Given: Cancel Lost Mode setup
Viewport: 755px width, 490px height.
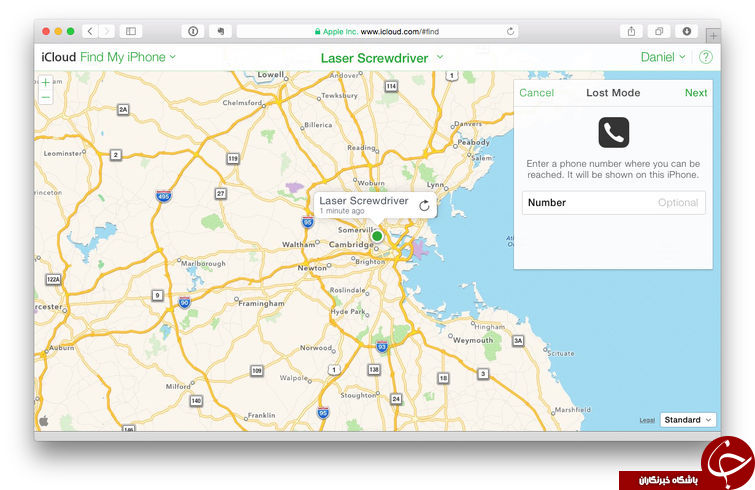Looking at the screenshot, I should 536,93.
